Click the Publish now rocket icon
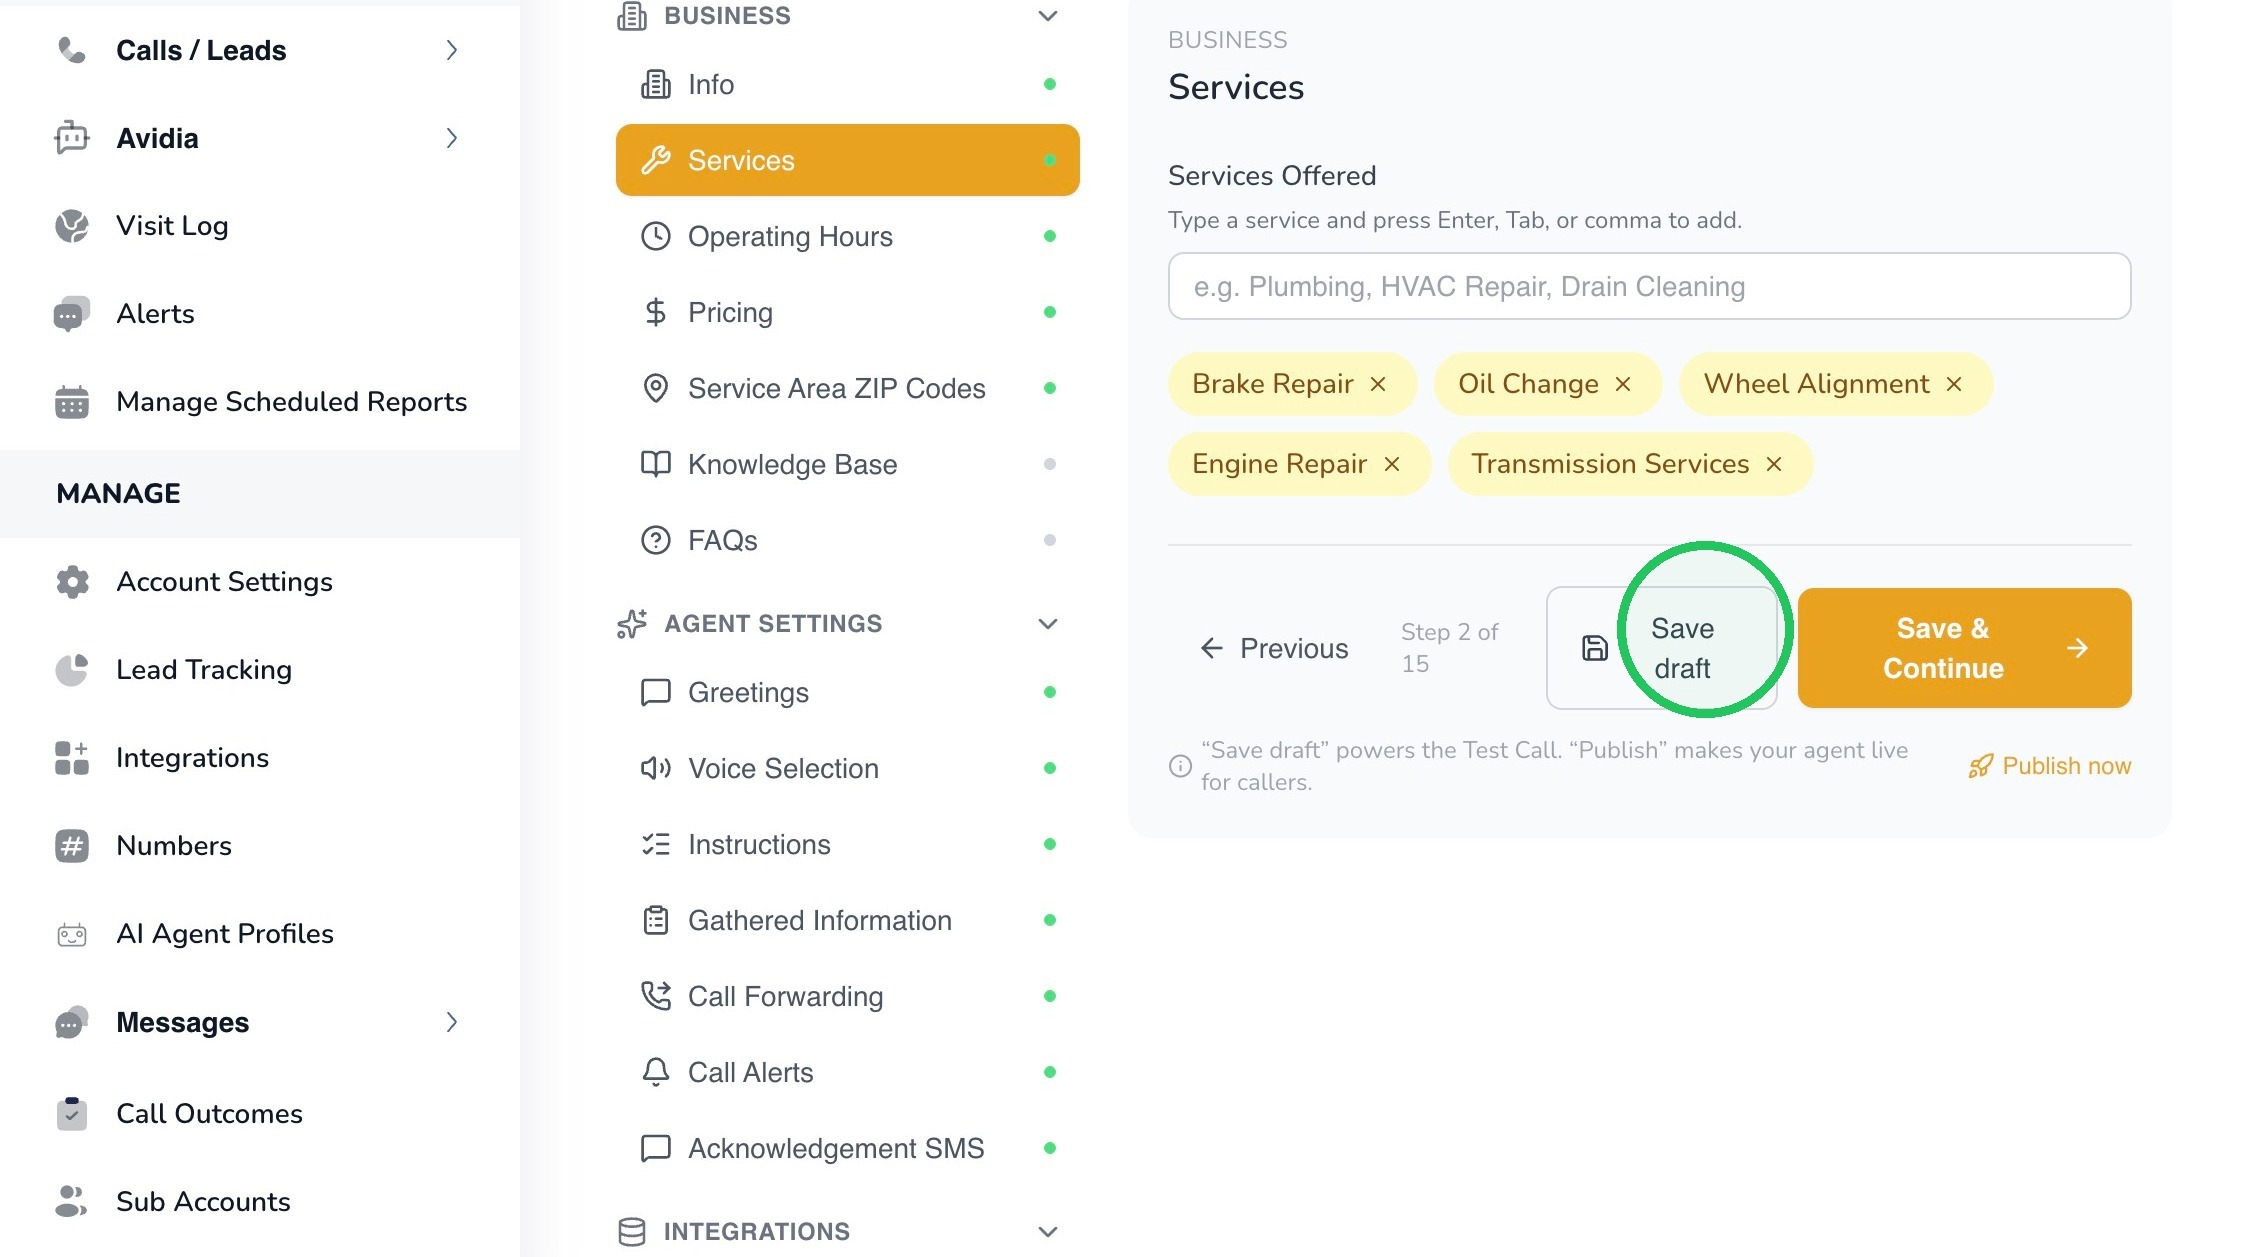Viewport: 2252px width, 1257px height. tap(1980, 766)
